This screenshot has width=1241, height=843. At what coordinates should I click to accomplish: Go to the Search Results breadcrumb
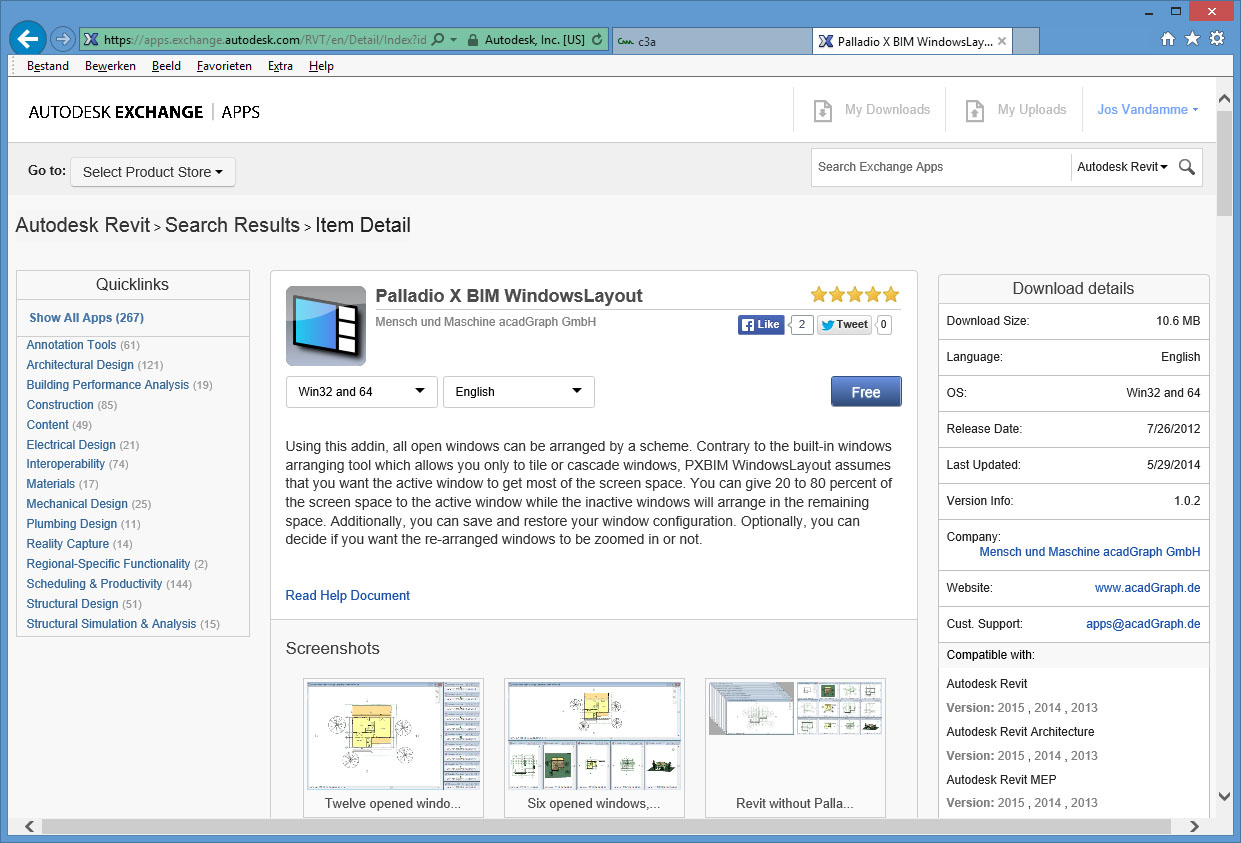pos(232,225)
